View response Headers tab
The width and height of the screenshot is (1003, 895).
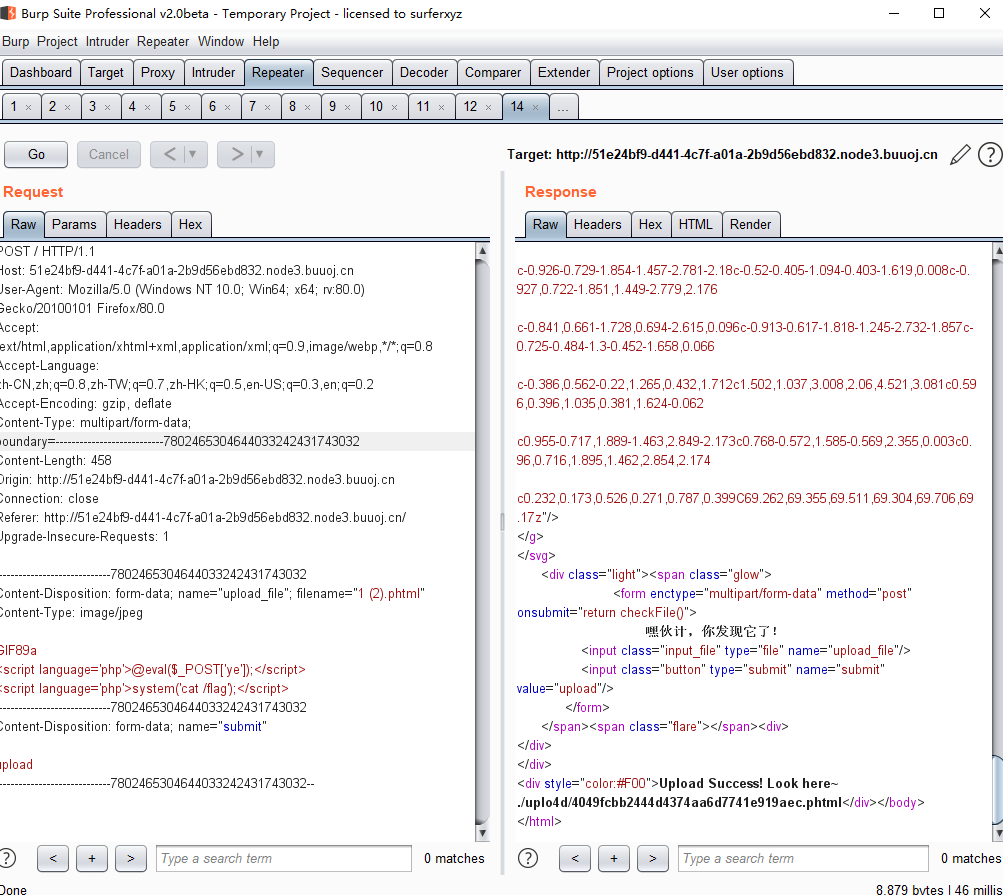coord(597,225)
